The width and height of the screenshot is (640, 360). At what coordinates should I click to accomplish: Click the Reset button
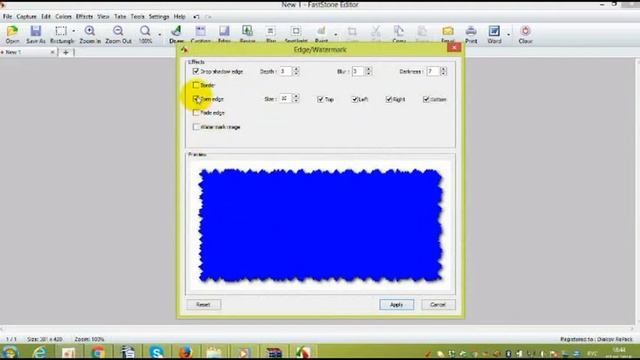(203, 304)
